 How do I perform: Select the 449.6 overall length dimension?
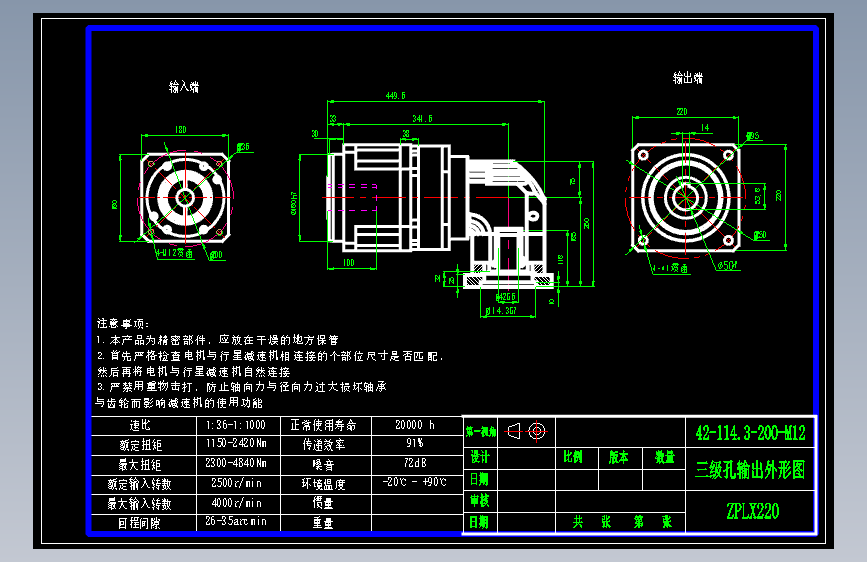tap(395, 96)
